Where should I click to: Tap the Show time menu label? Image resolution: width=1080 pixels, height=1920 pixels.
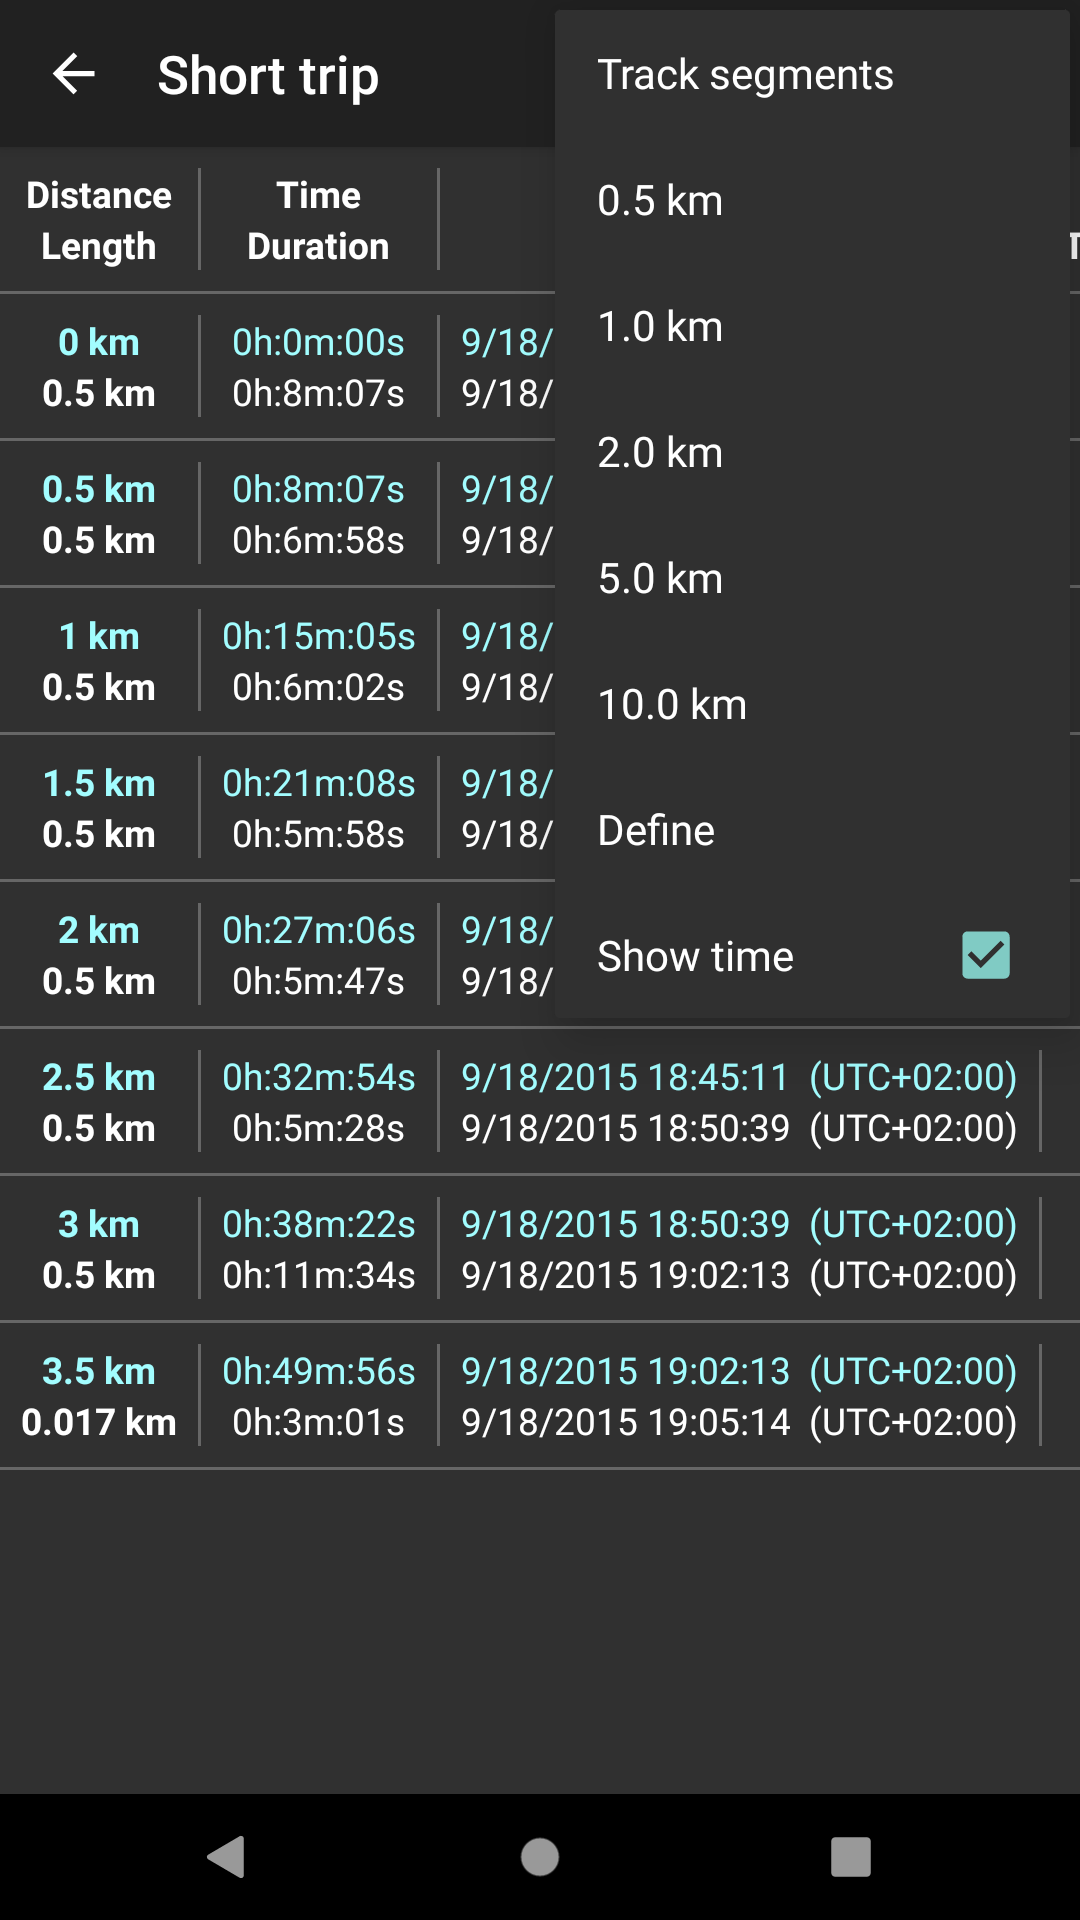[695, 957]
